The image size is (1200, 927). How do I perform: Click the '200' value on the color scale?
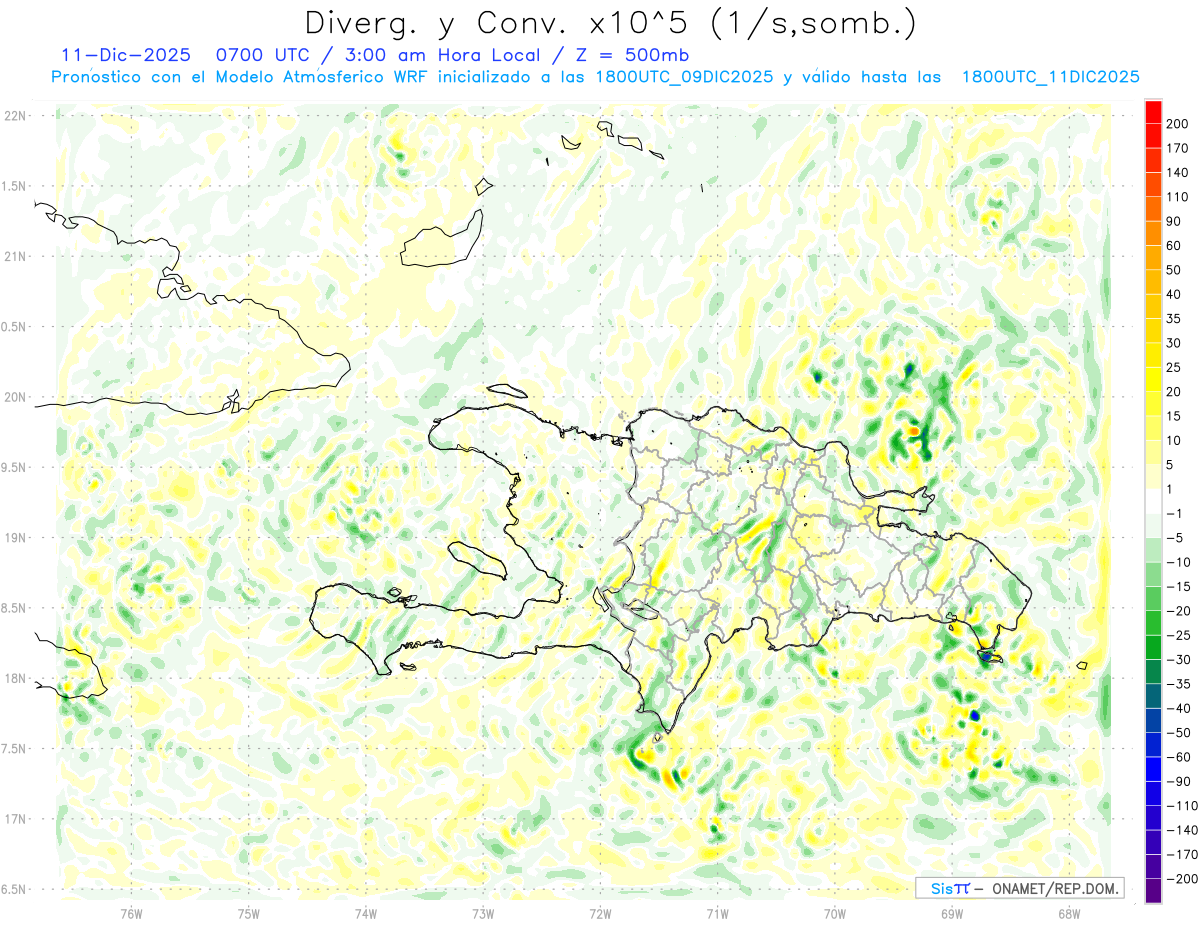(1178, 123)
